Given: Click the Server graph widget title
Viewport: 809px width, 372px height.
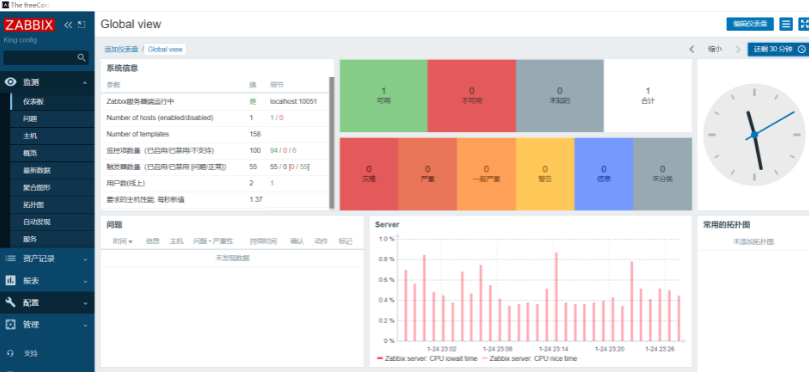Looking at the screenshot, I should (x=387, y=225).
